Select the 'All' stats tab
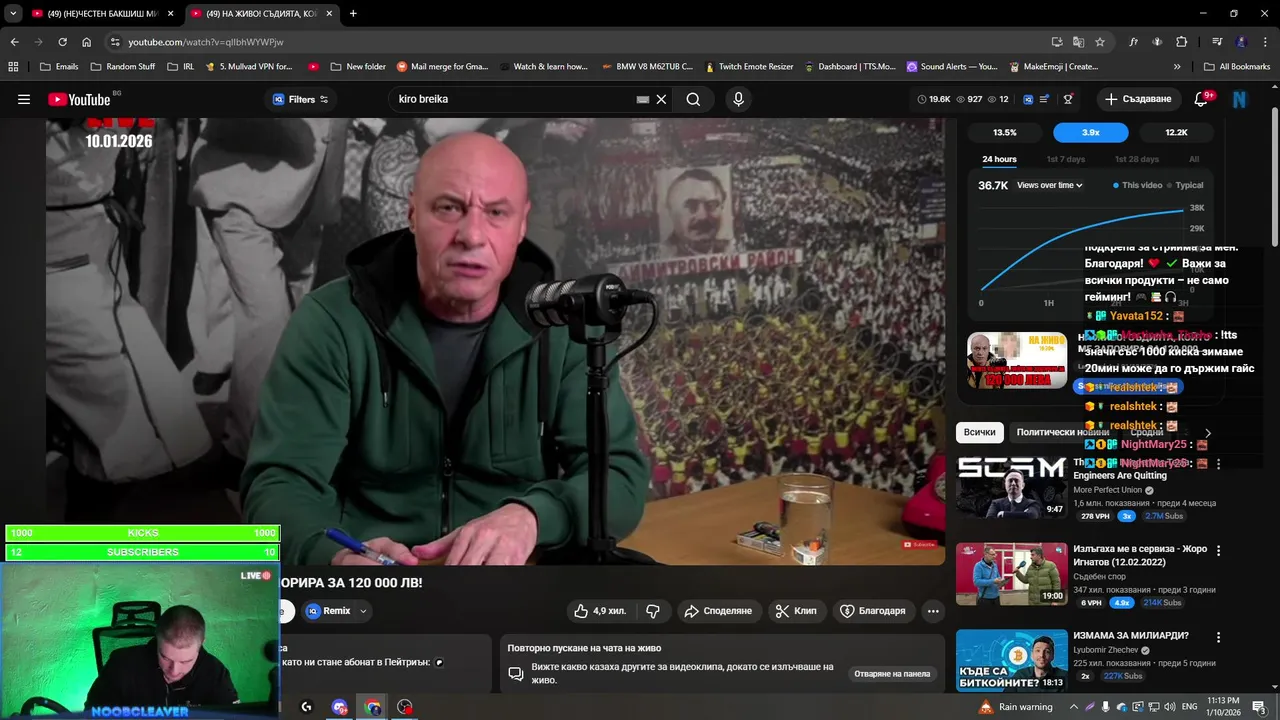 (1194, 159)
